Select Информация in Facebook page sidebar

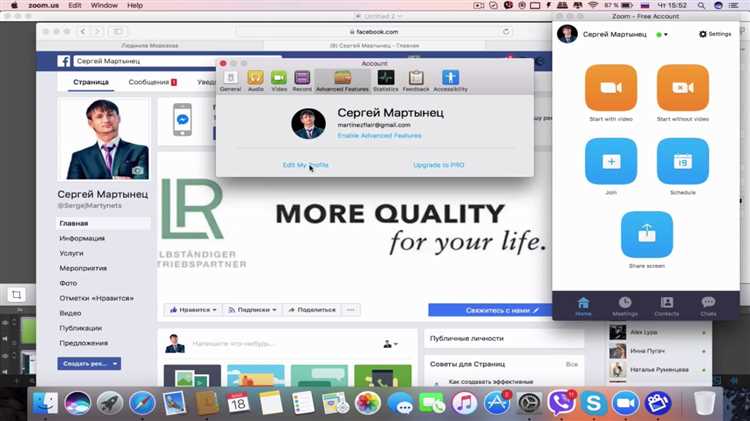click(82, 238)
